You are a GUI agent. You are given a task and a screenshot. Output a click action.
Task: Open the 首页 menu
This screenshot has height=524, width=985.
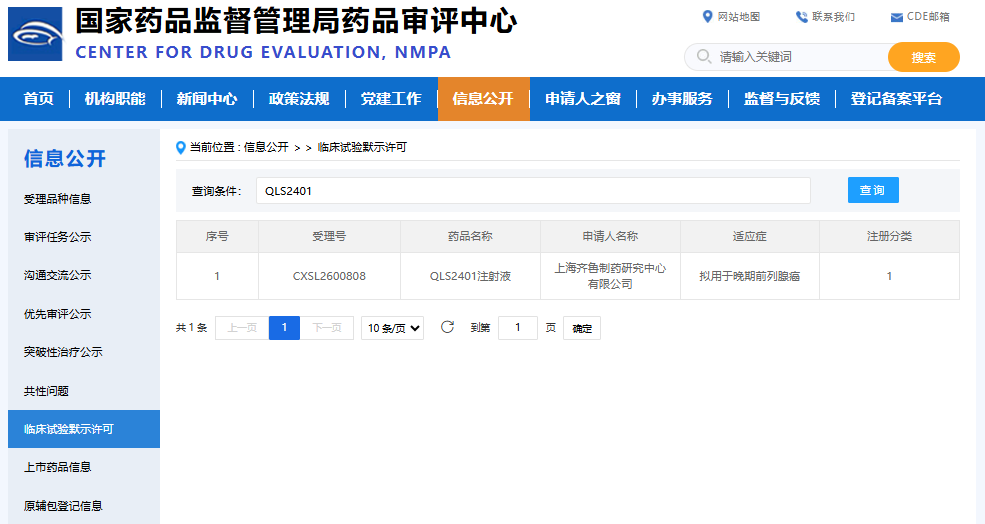coord(38,99)
